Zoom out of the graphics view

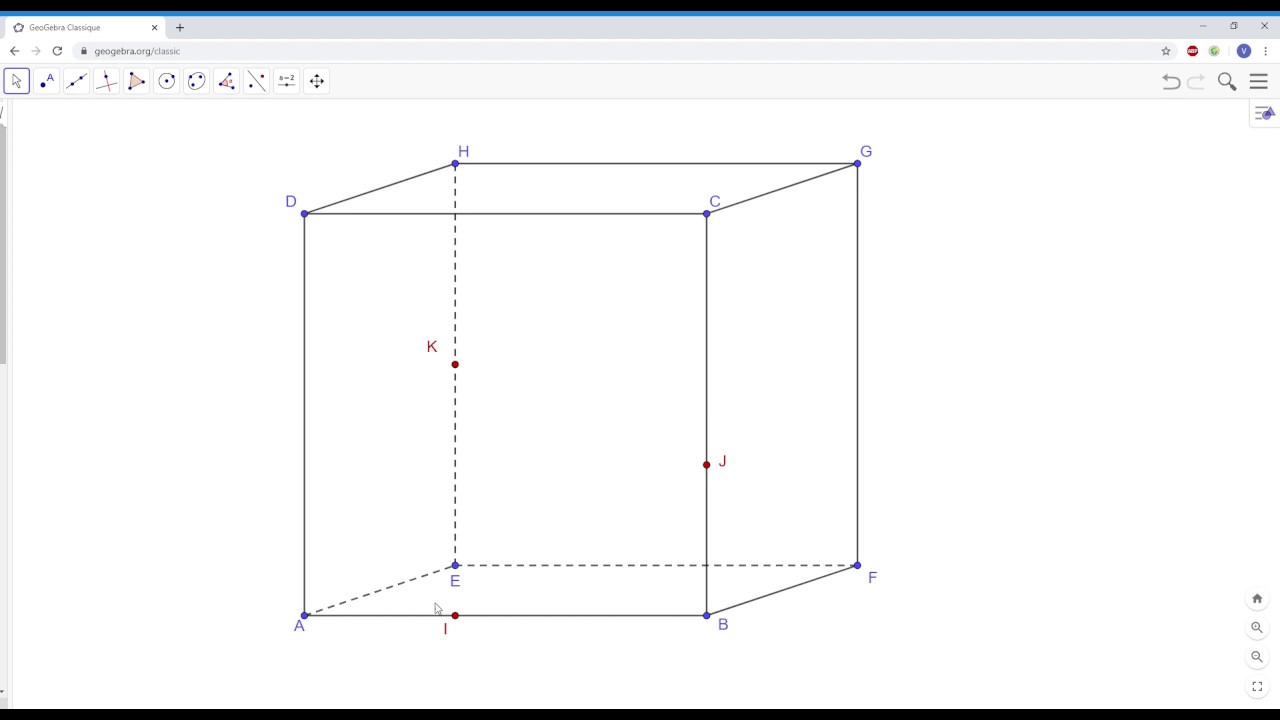[1257, 657]
